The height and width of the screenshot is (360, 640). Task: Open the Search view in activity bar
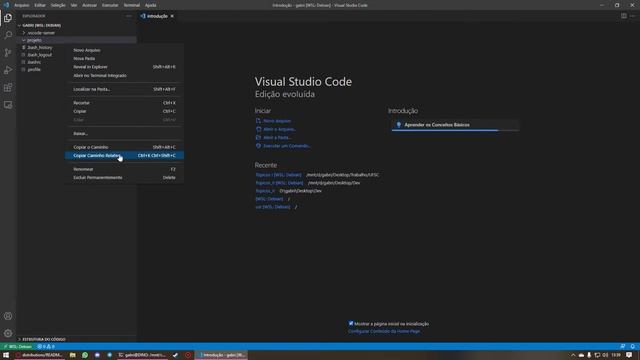pos(8,35)
